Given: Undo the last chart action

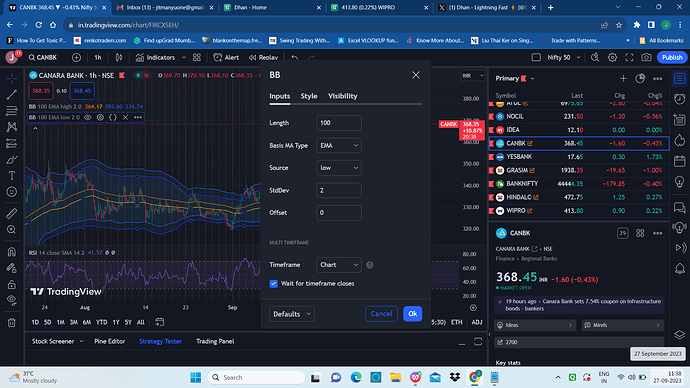Looking at the screenshot, I should (x=295, y=57).
